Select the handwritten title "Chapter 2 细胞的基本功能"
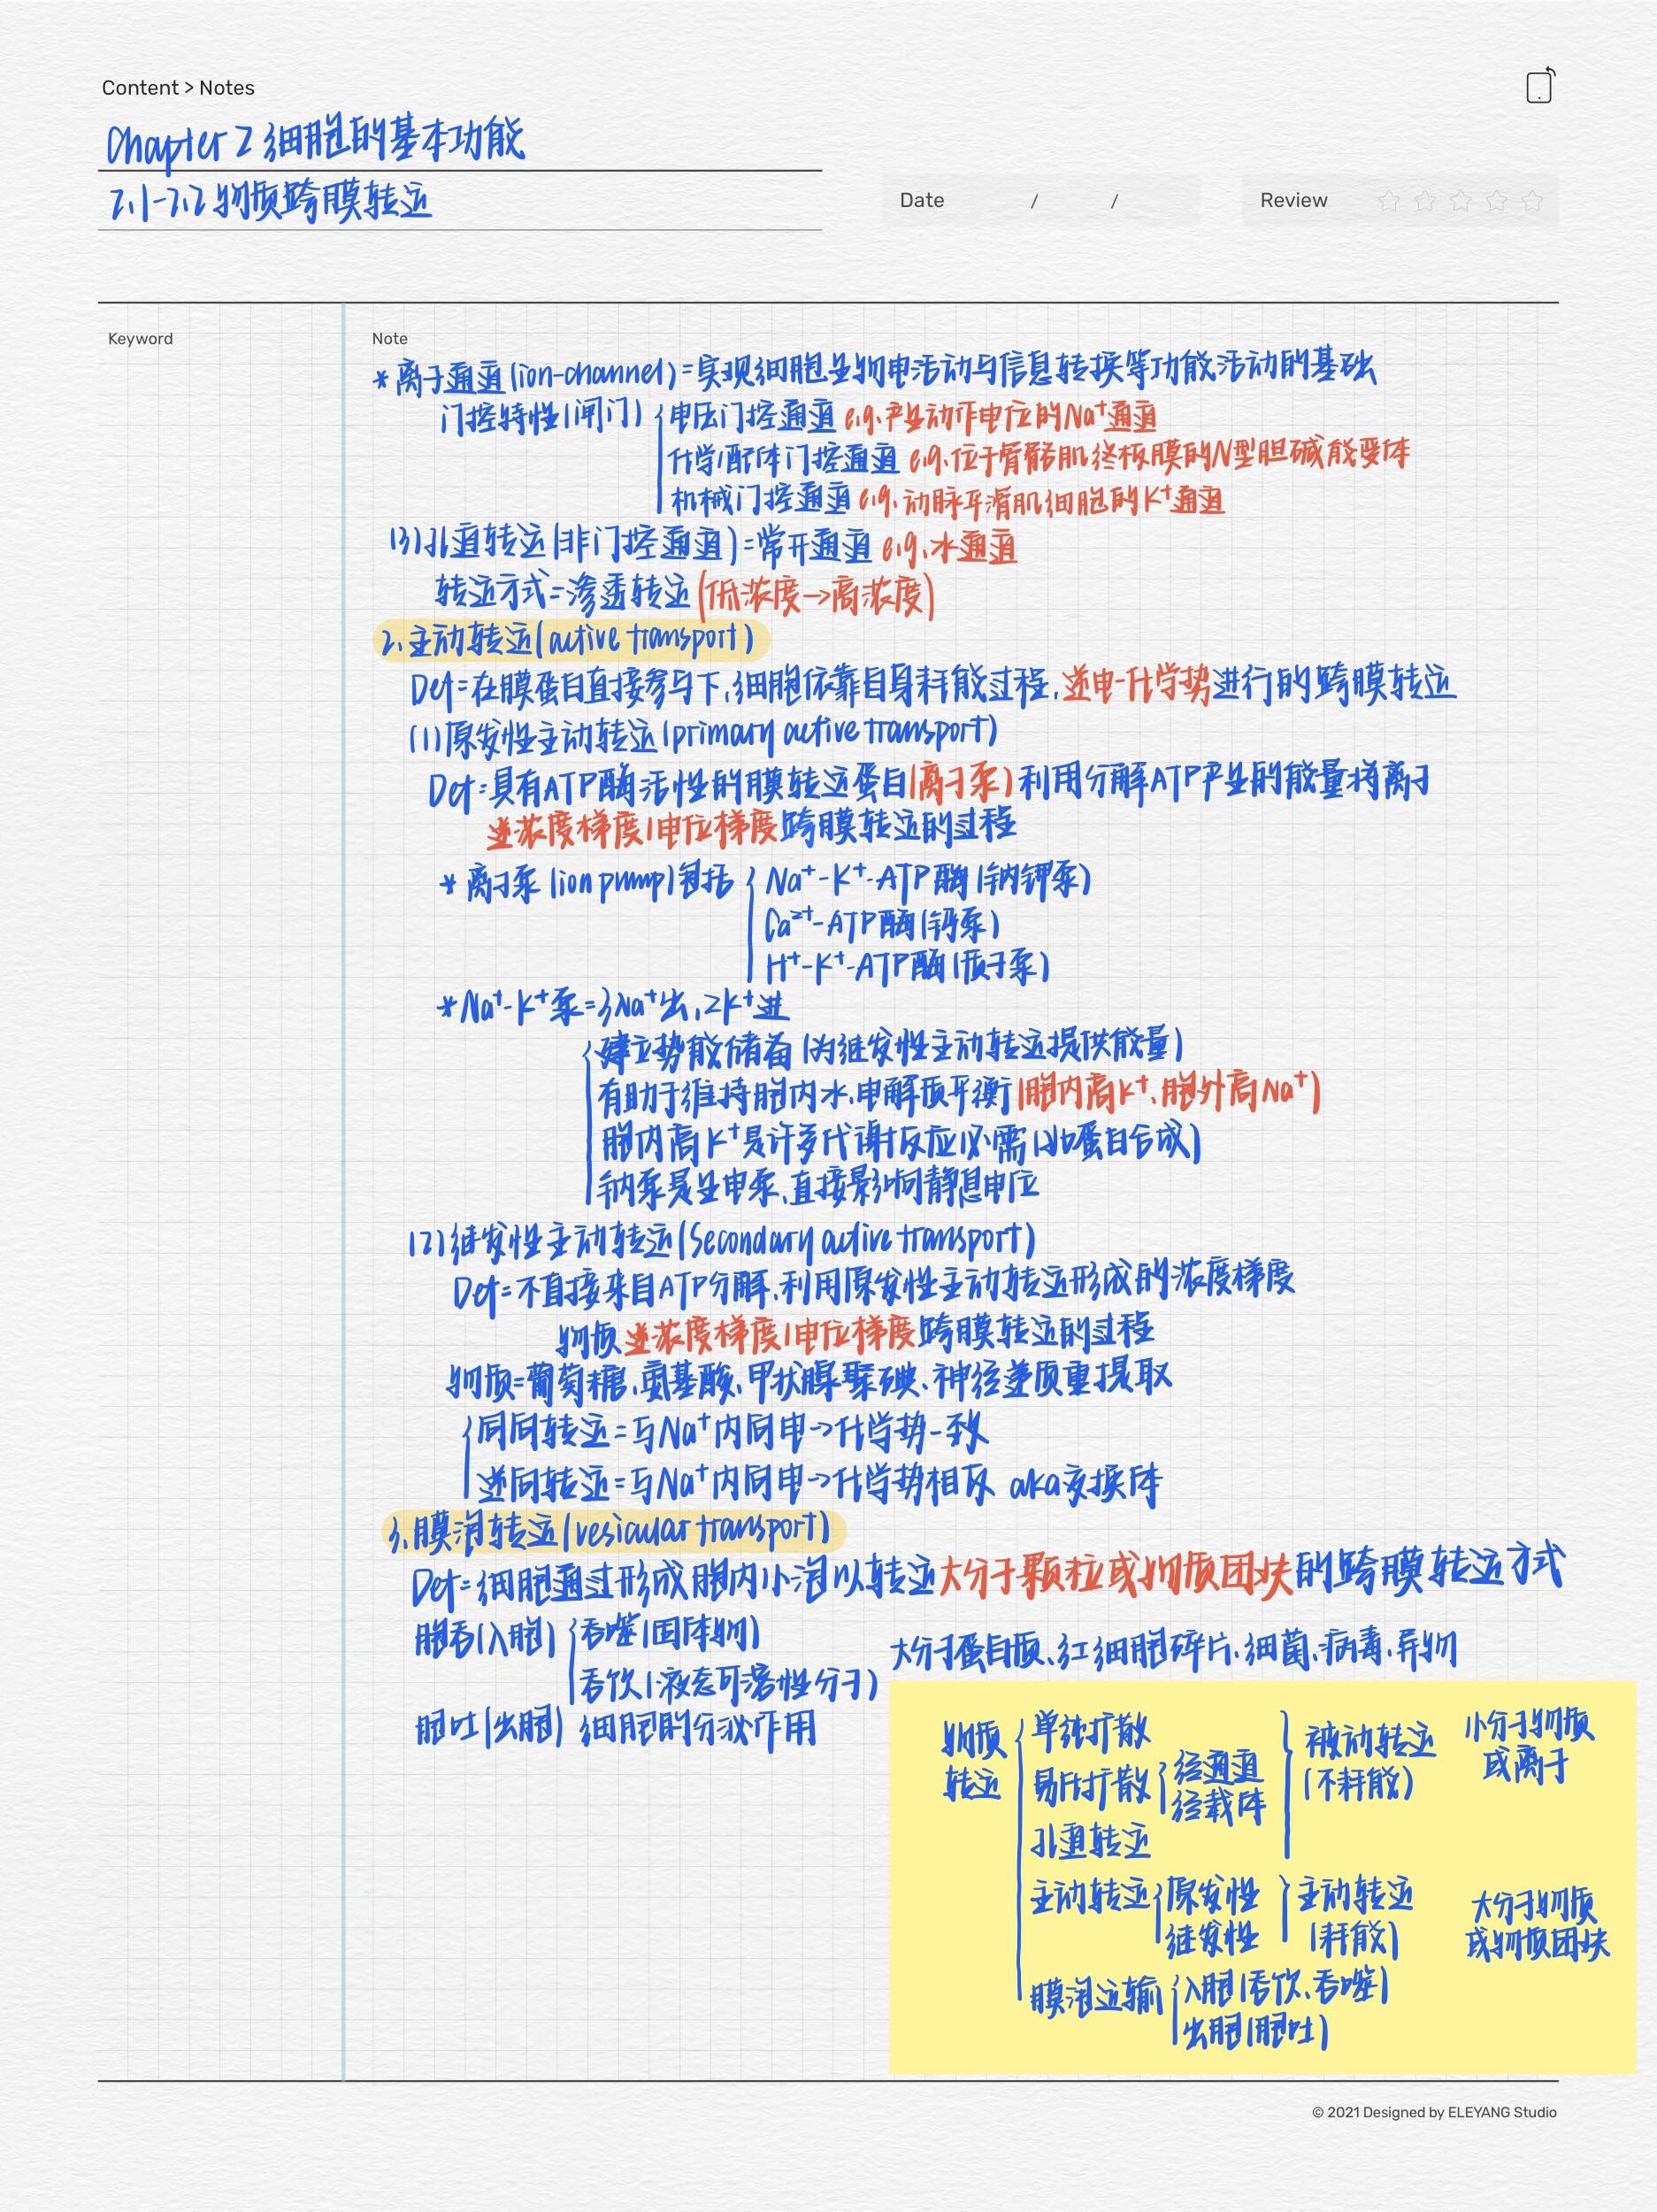 coord(315,140)
